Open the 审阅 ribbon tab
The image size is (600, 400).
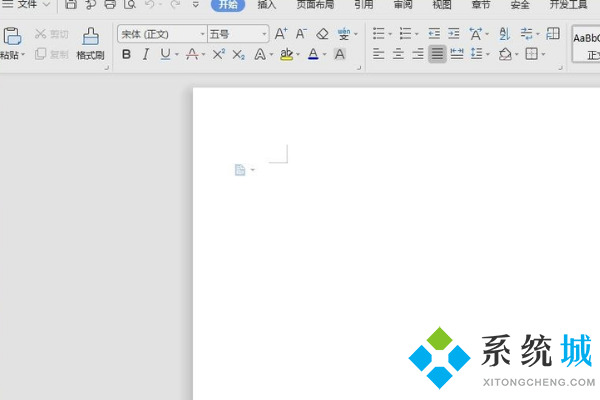[402, 5]
